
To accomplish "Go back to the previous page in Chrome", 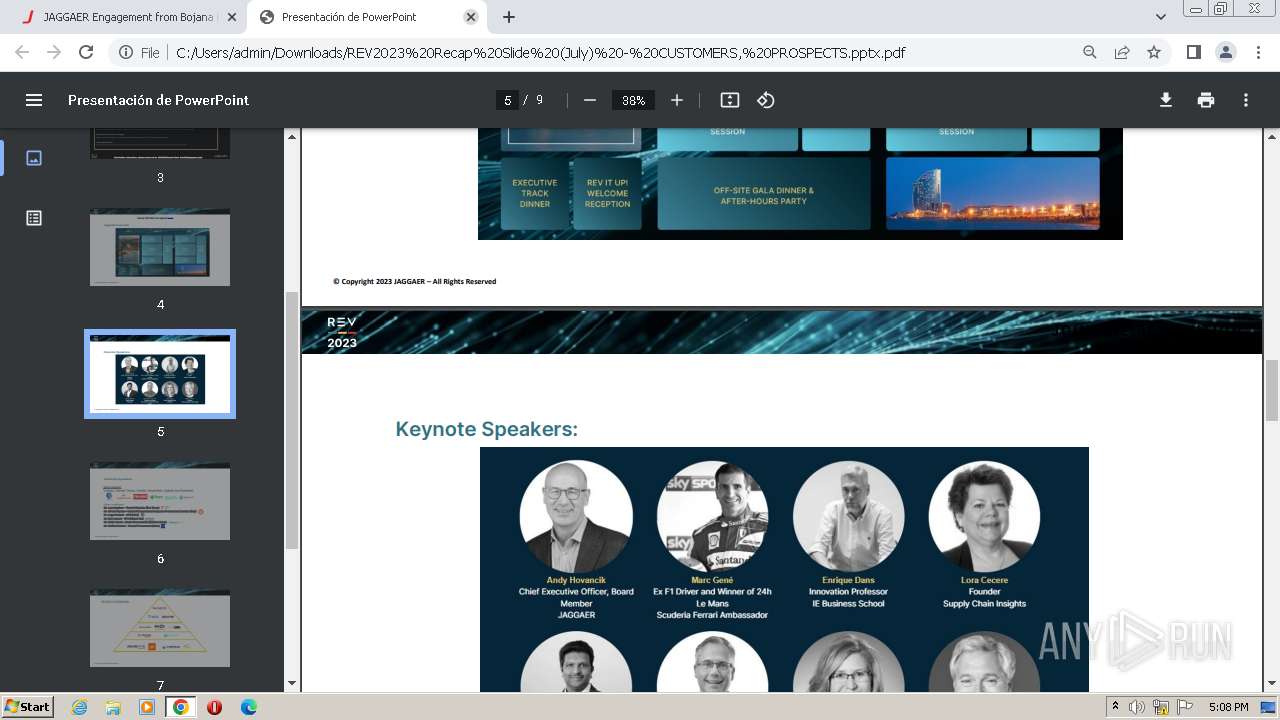I will coord(22,52).
